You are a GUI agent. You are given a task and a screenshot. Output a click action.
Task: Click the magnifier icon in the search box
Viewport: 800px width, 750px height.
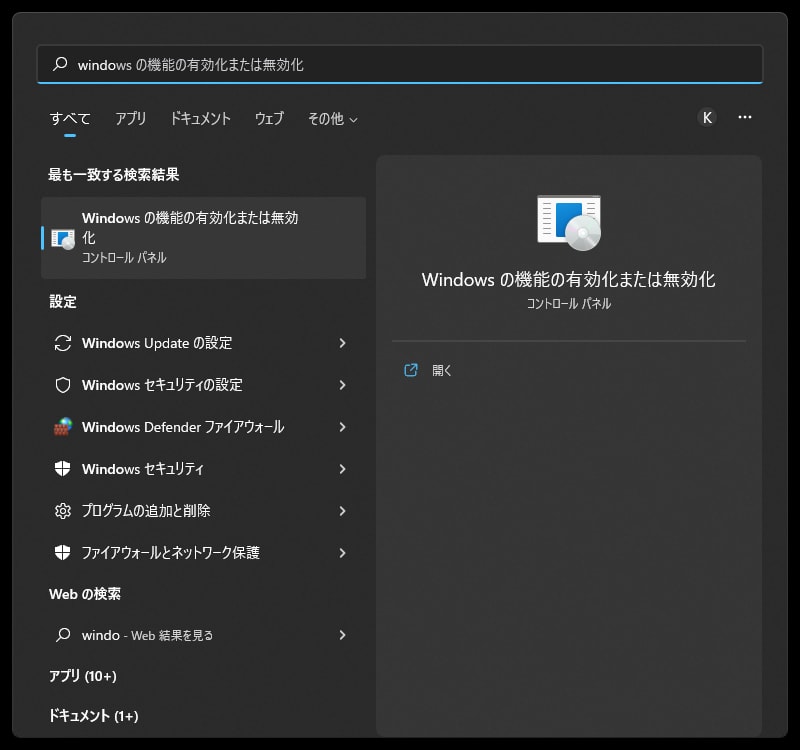pyautogui.click(x=58, y=64)
